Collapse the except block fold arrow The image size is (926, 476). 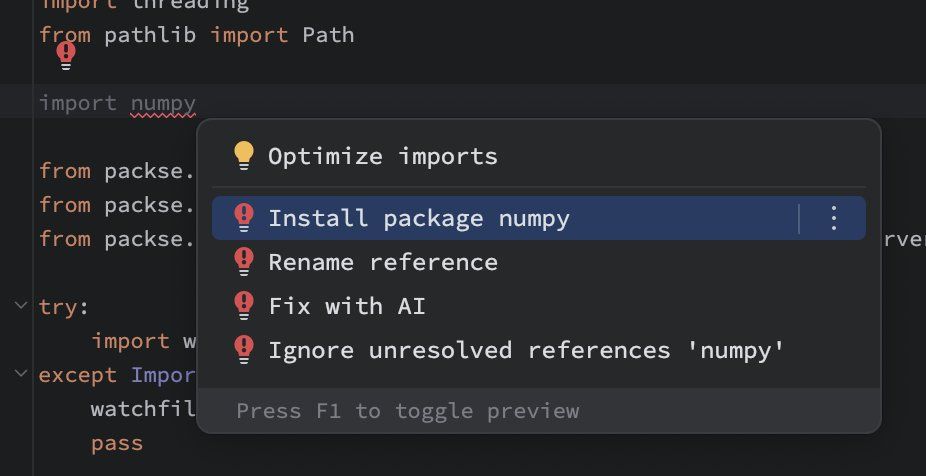pyautogui.click(x=22, y=374)
